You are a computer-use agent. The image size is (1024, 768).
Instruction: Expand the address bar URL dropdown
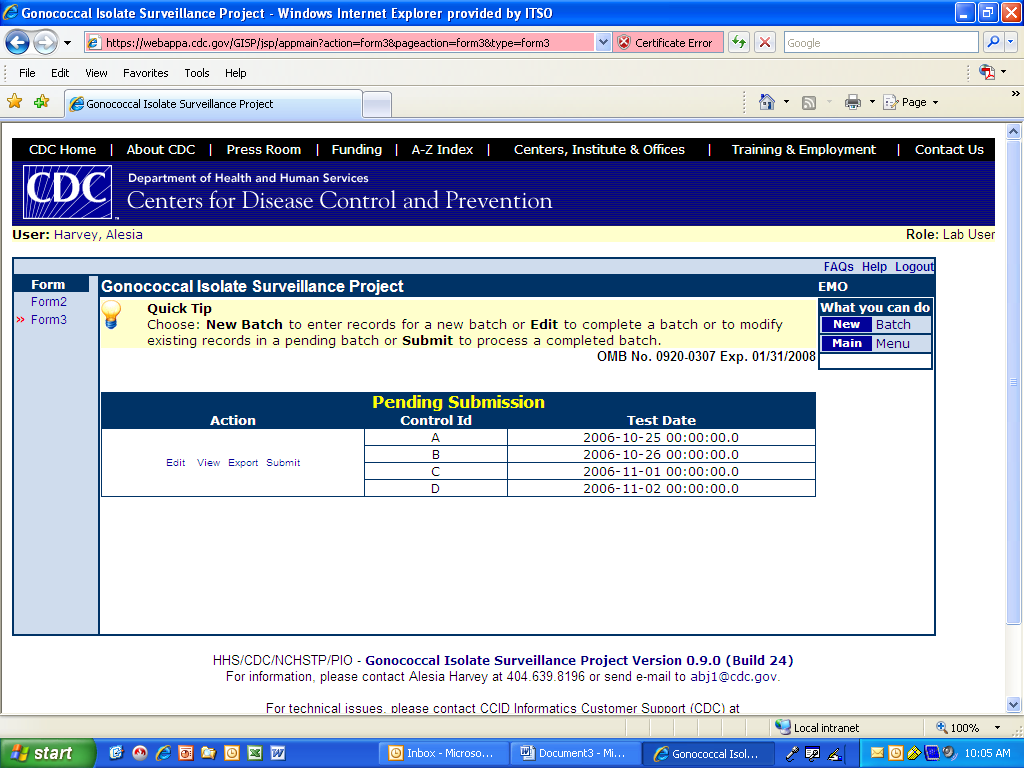(x=603, y=43)
